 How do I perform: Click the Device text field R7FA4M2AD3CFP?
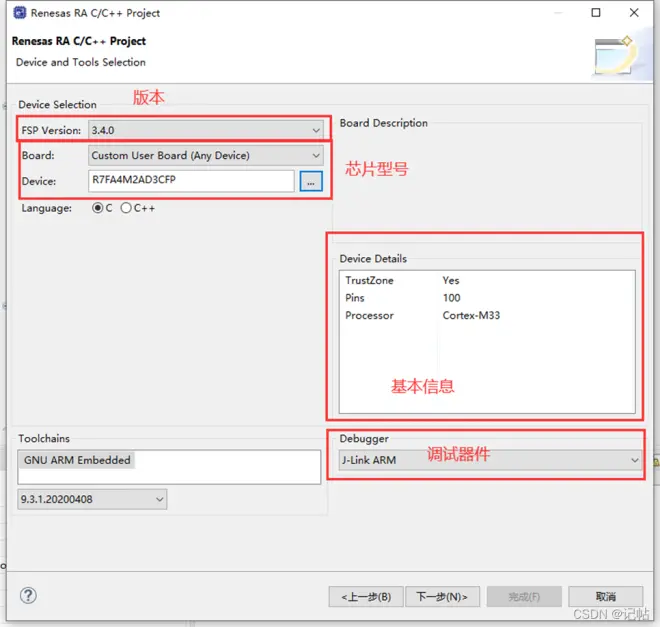click(191, 181)
